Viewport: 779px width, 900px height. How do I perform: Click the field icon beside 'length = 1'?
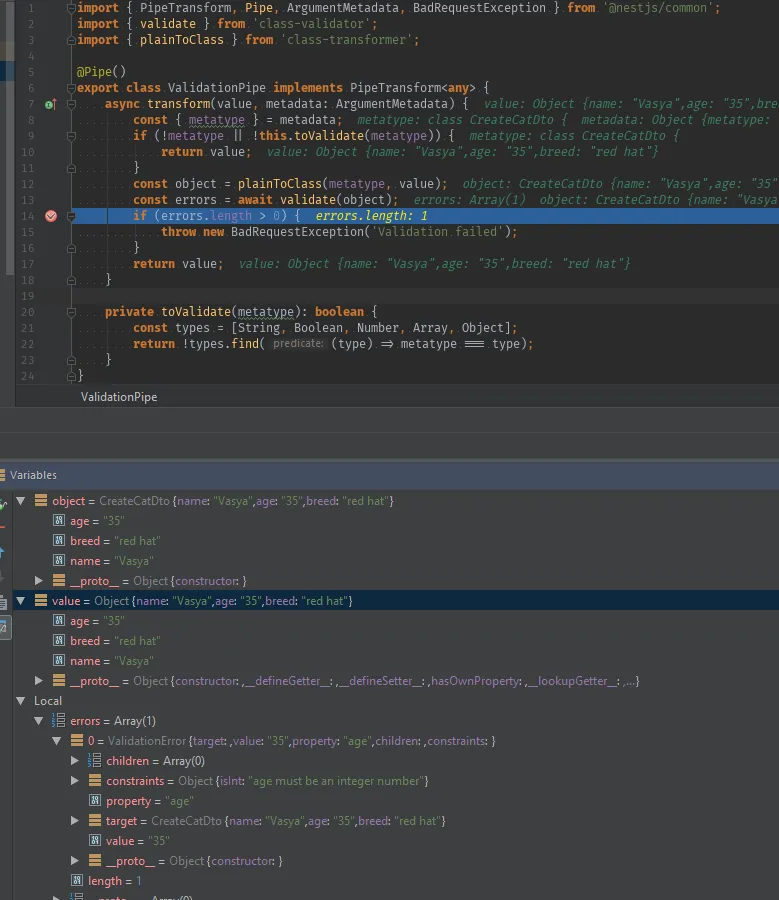[x=77, y=881]
